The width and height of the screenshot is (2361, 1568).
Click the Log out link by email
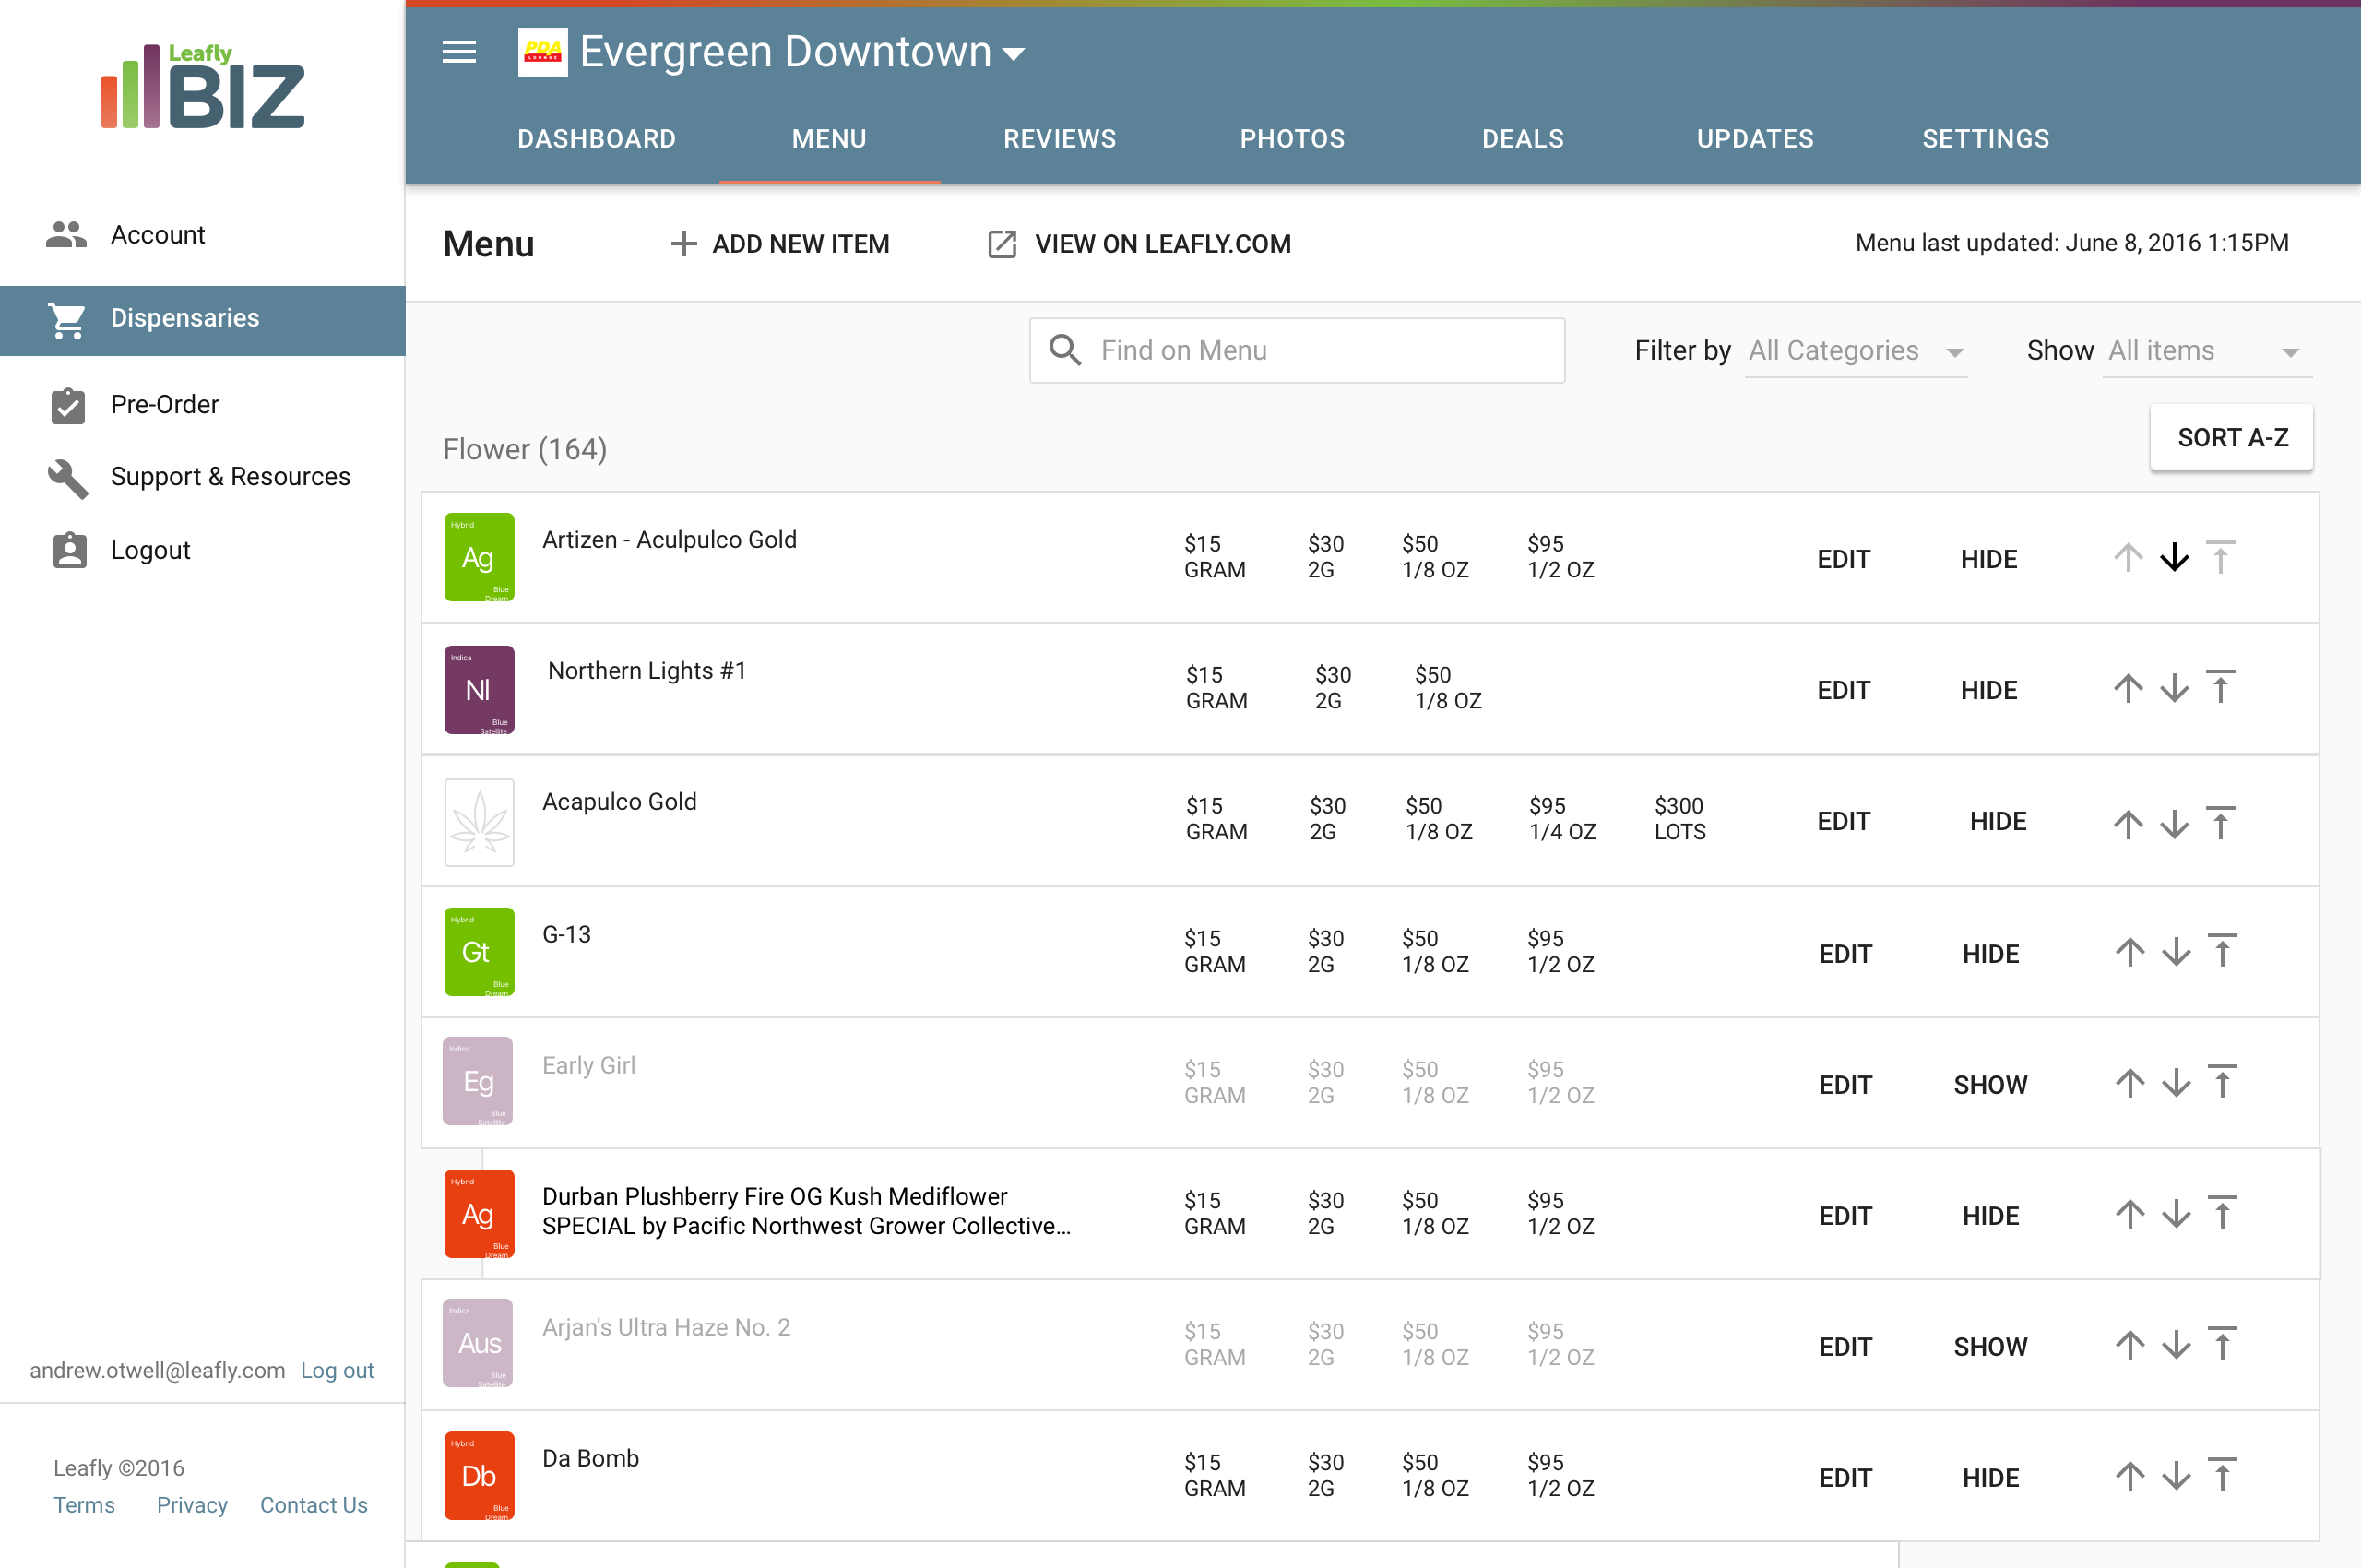click(x=337, y=1371)
